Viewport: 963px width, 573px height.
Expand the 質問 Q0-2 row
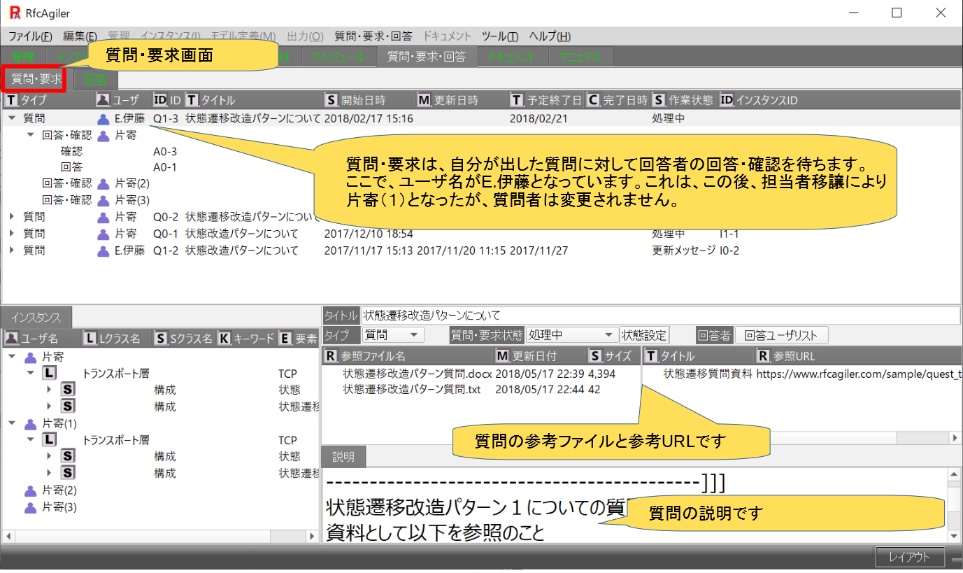click(x=12, y=217)
